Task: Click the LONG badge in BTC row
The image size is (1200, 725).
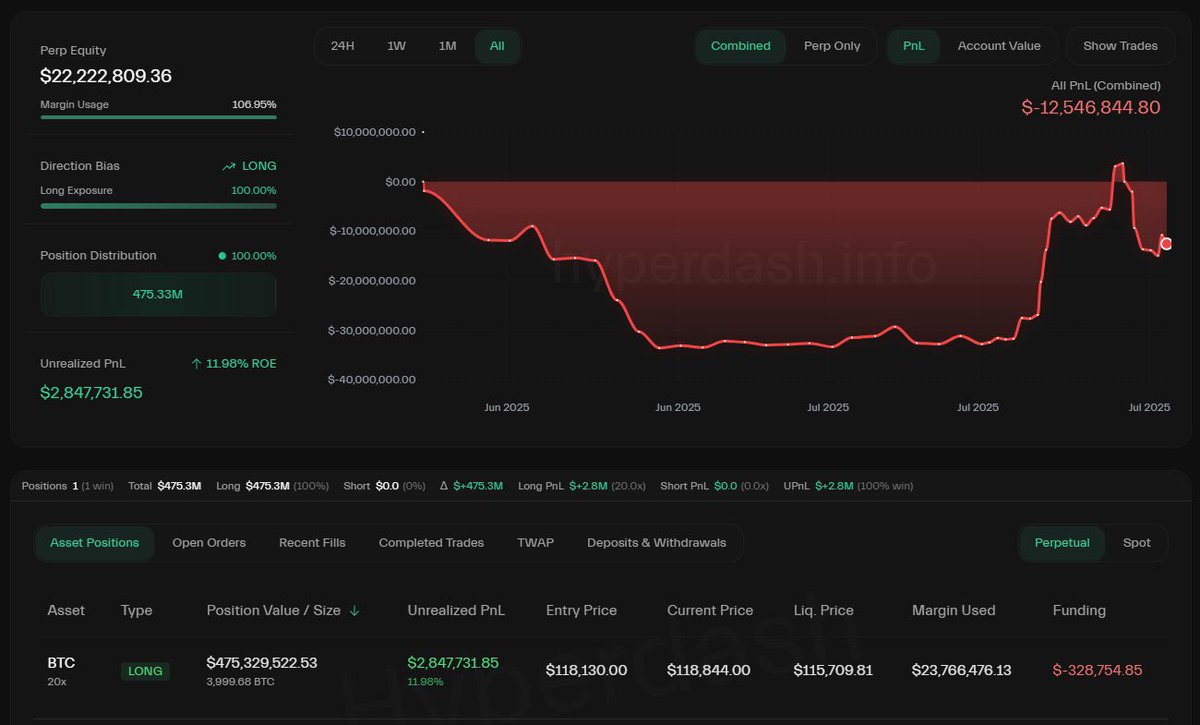Action: (145, 671)
